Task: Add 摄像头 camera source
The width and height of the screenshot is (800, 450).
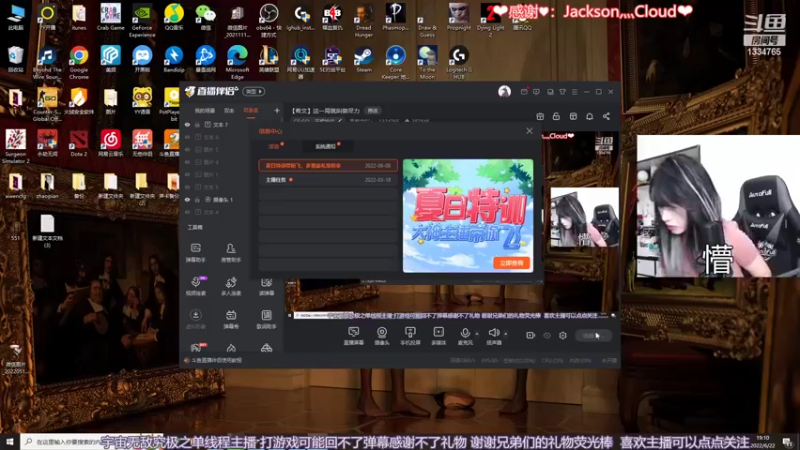Action: [382, 336]
